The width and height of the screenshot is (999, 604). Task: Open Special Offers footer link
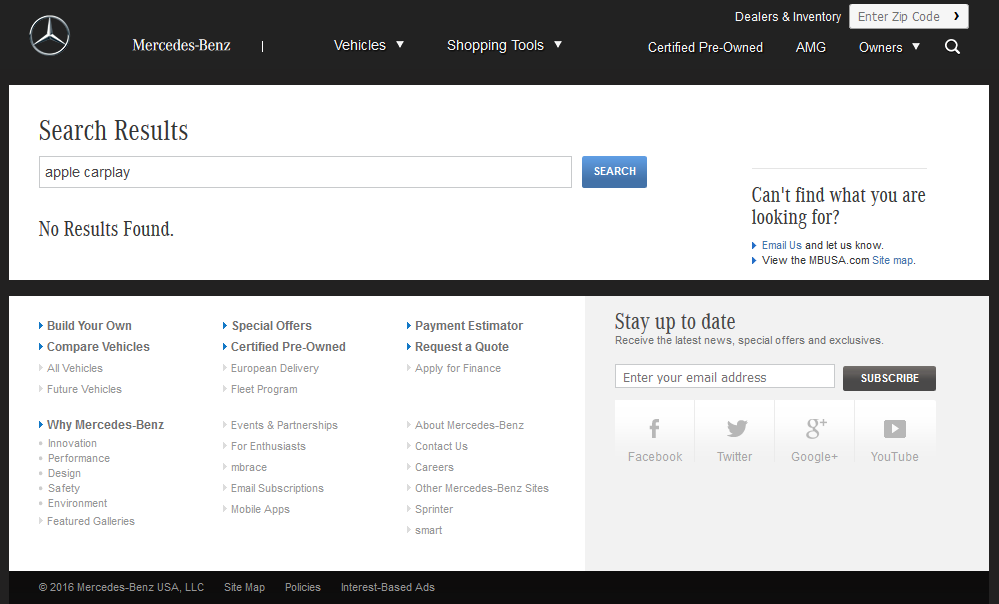271,326
